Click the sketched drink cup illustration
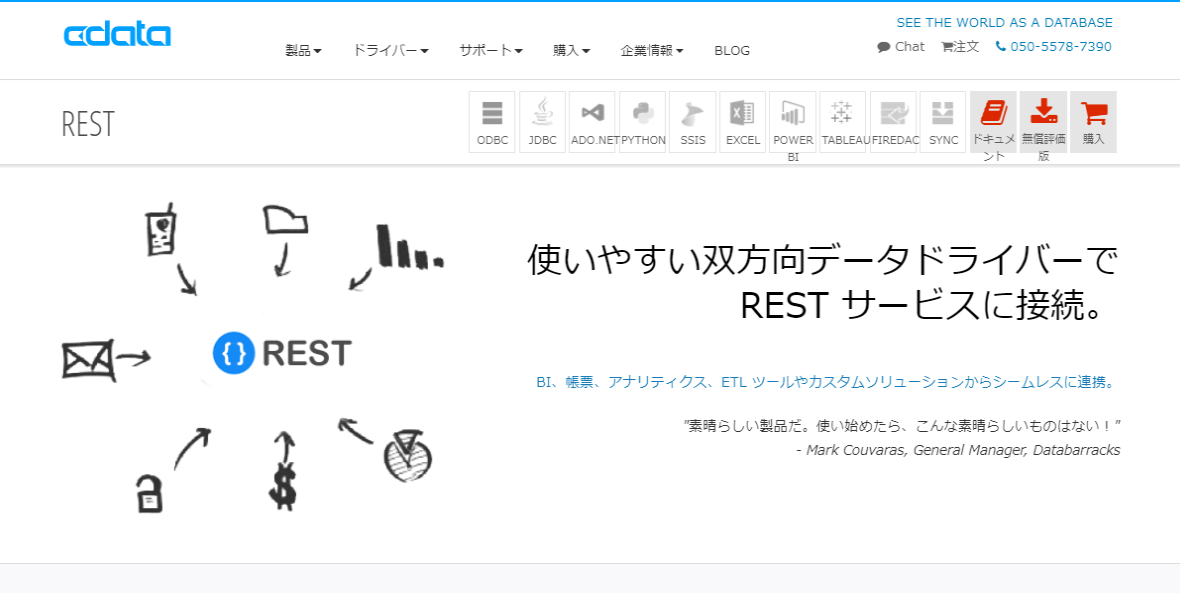1180x593 pixels. 160,231
